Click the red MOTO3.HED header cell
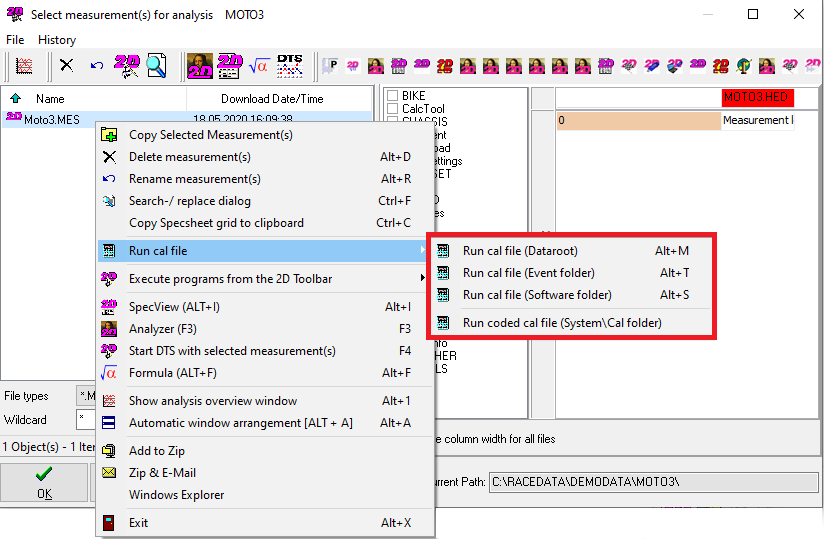The height and width of the screenshot is (539, 824). pos(757,98)
